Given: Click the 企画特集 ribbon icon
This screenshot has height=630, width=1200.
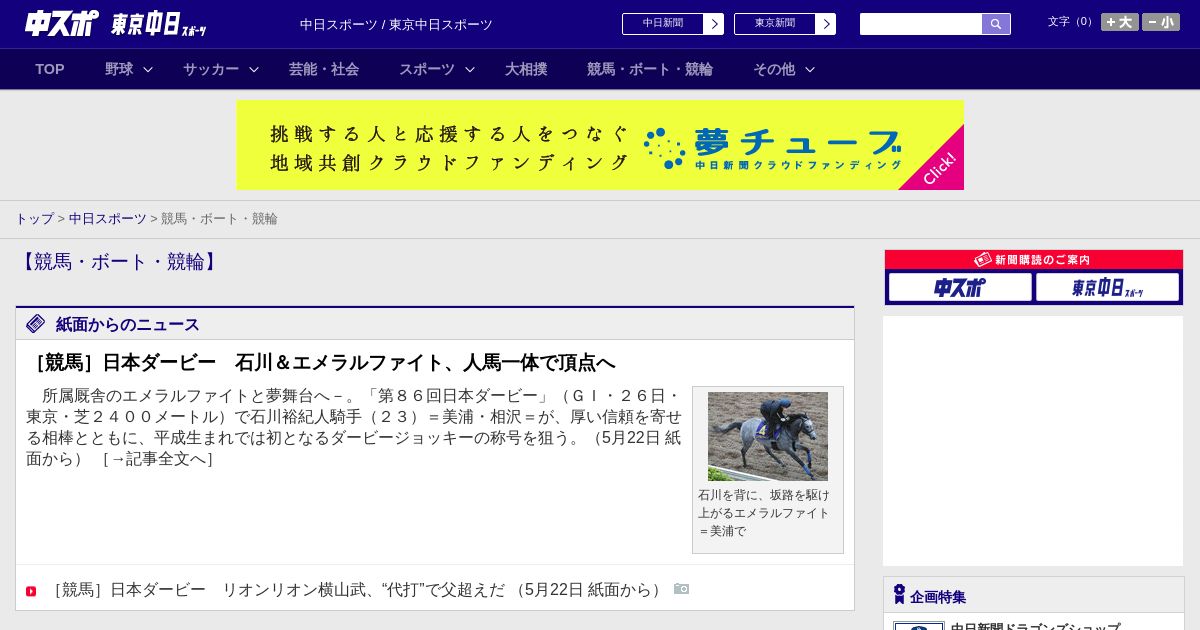Looking at the screenshot, I should coord(899,595).
